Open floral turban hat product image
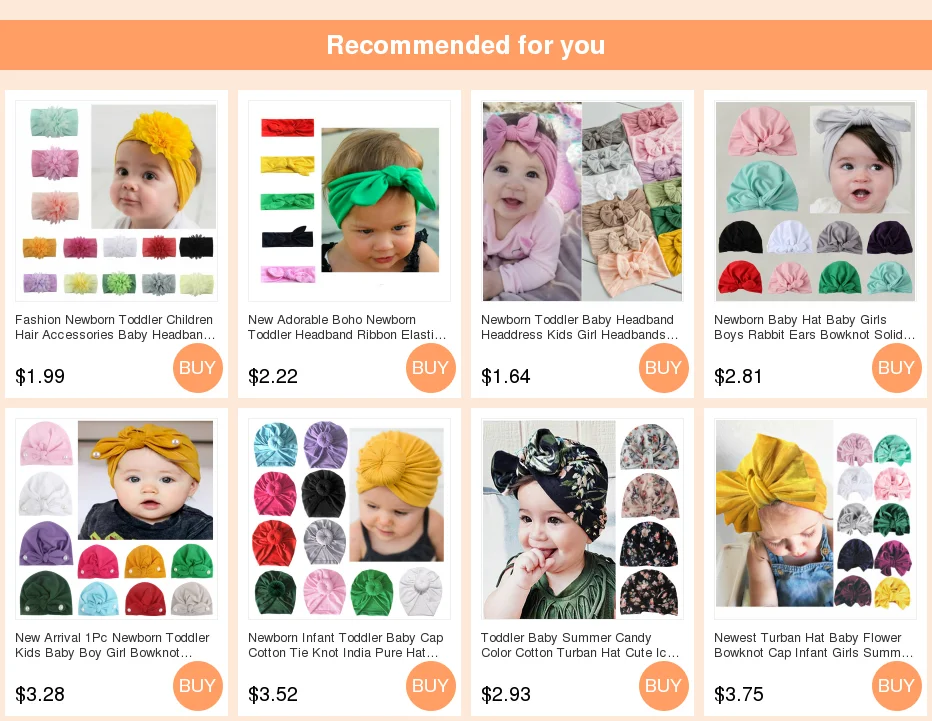 pos(582,519)
